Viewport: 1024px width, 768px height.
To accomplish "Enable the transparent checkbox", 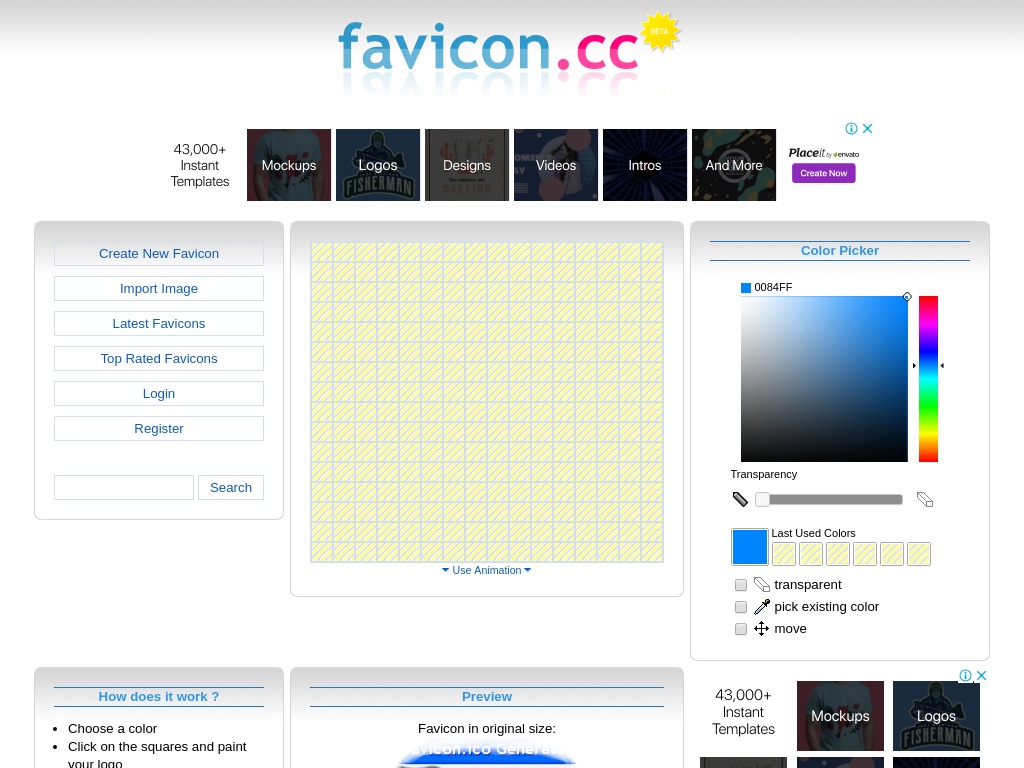I will 740,585.
